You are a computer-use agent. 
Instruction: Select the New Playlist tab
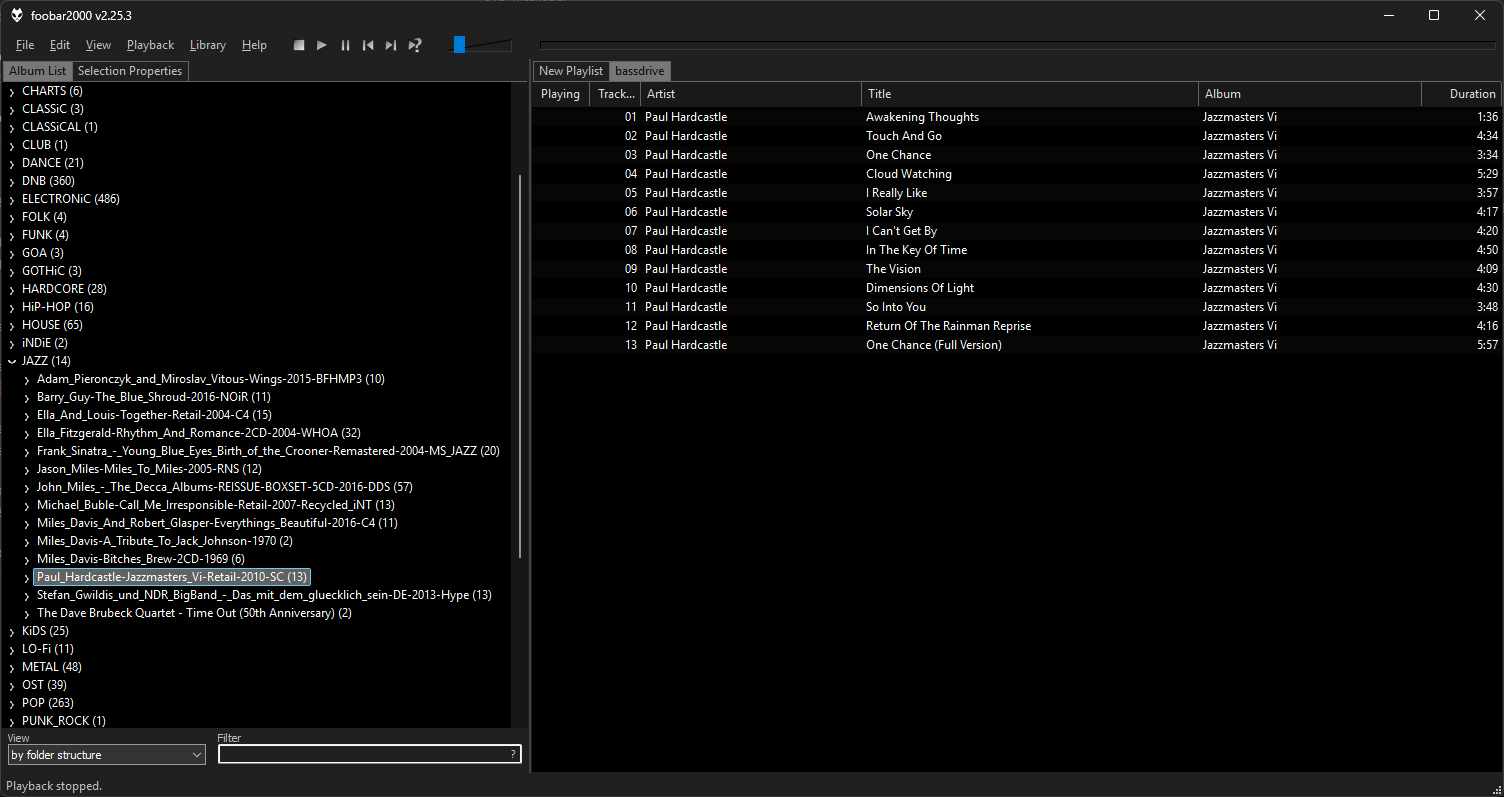(571, 71)
